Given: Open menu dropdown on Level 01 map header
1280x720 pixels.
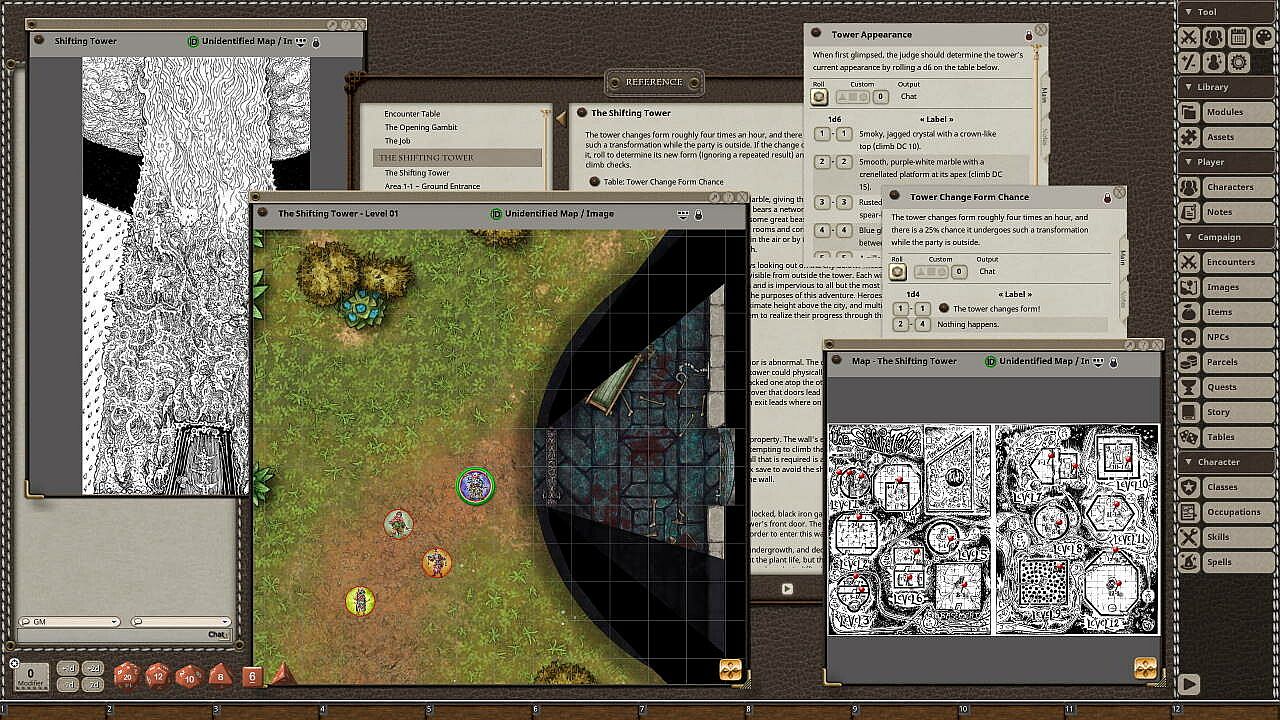Looking at the screenshot, I should [684, 214].
